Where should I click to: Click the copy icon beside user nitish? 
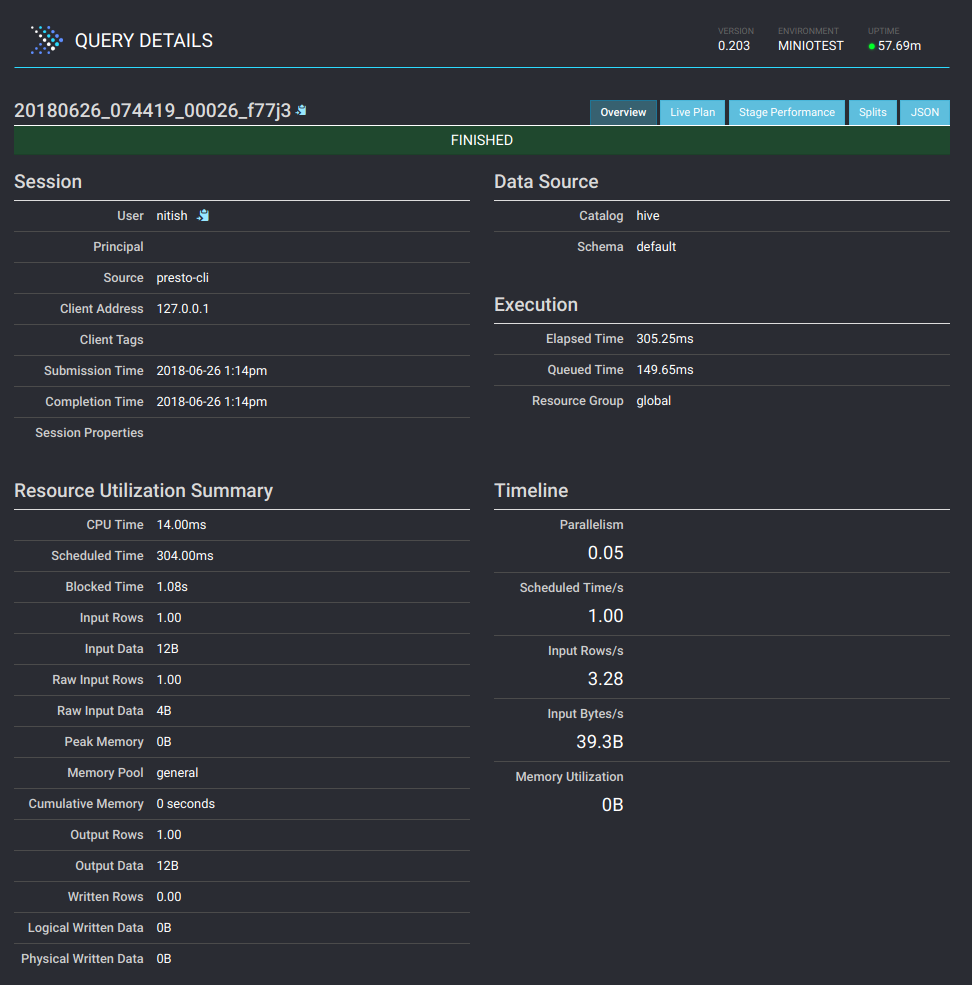point(203,216)
